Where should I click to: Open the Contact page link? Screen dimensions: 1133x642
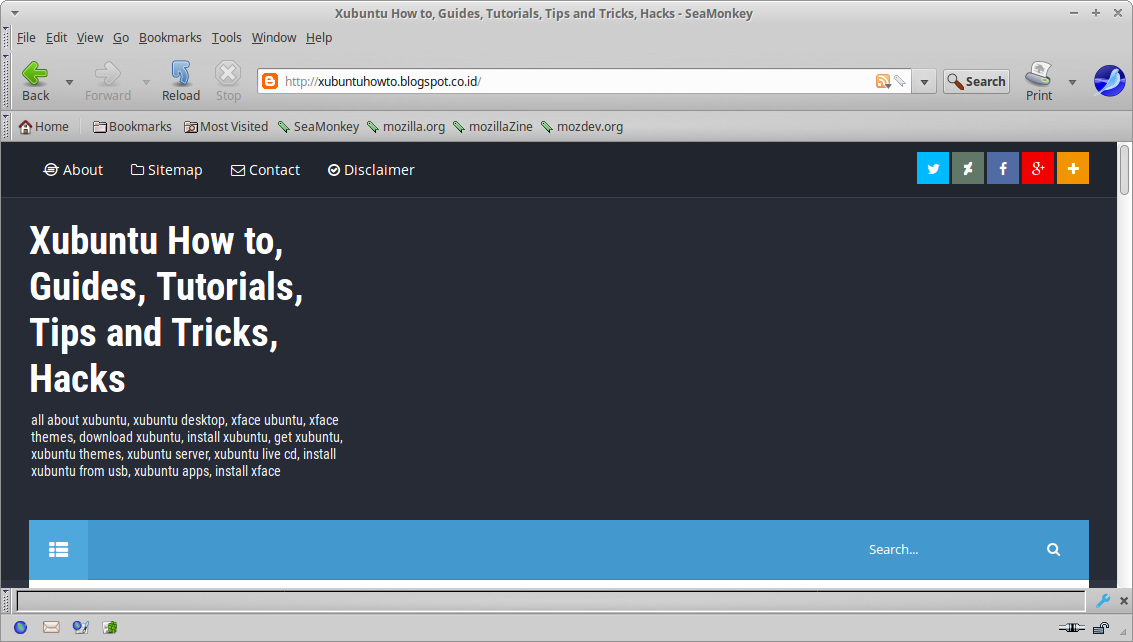click(265, 170)
